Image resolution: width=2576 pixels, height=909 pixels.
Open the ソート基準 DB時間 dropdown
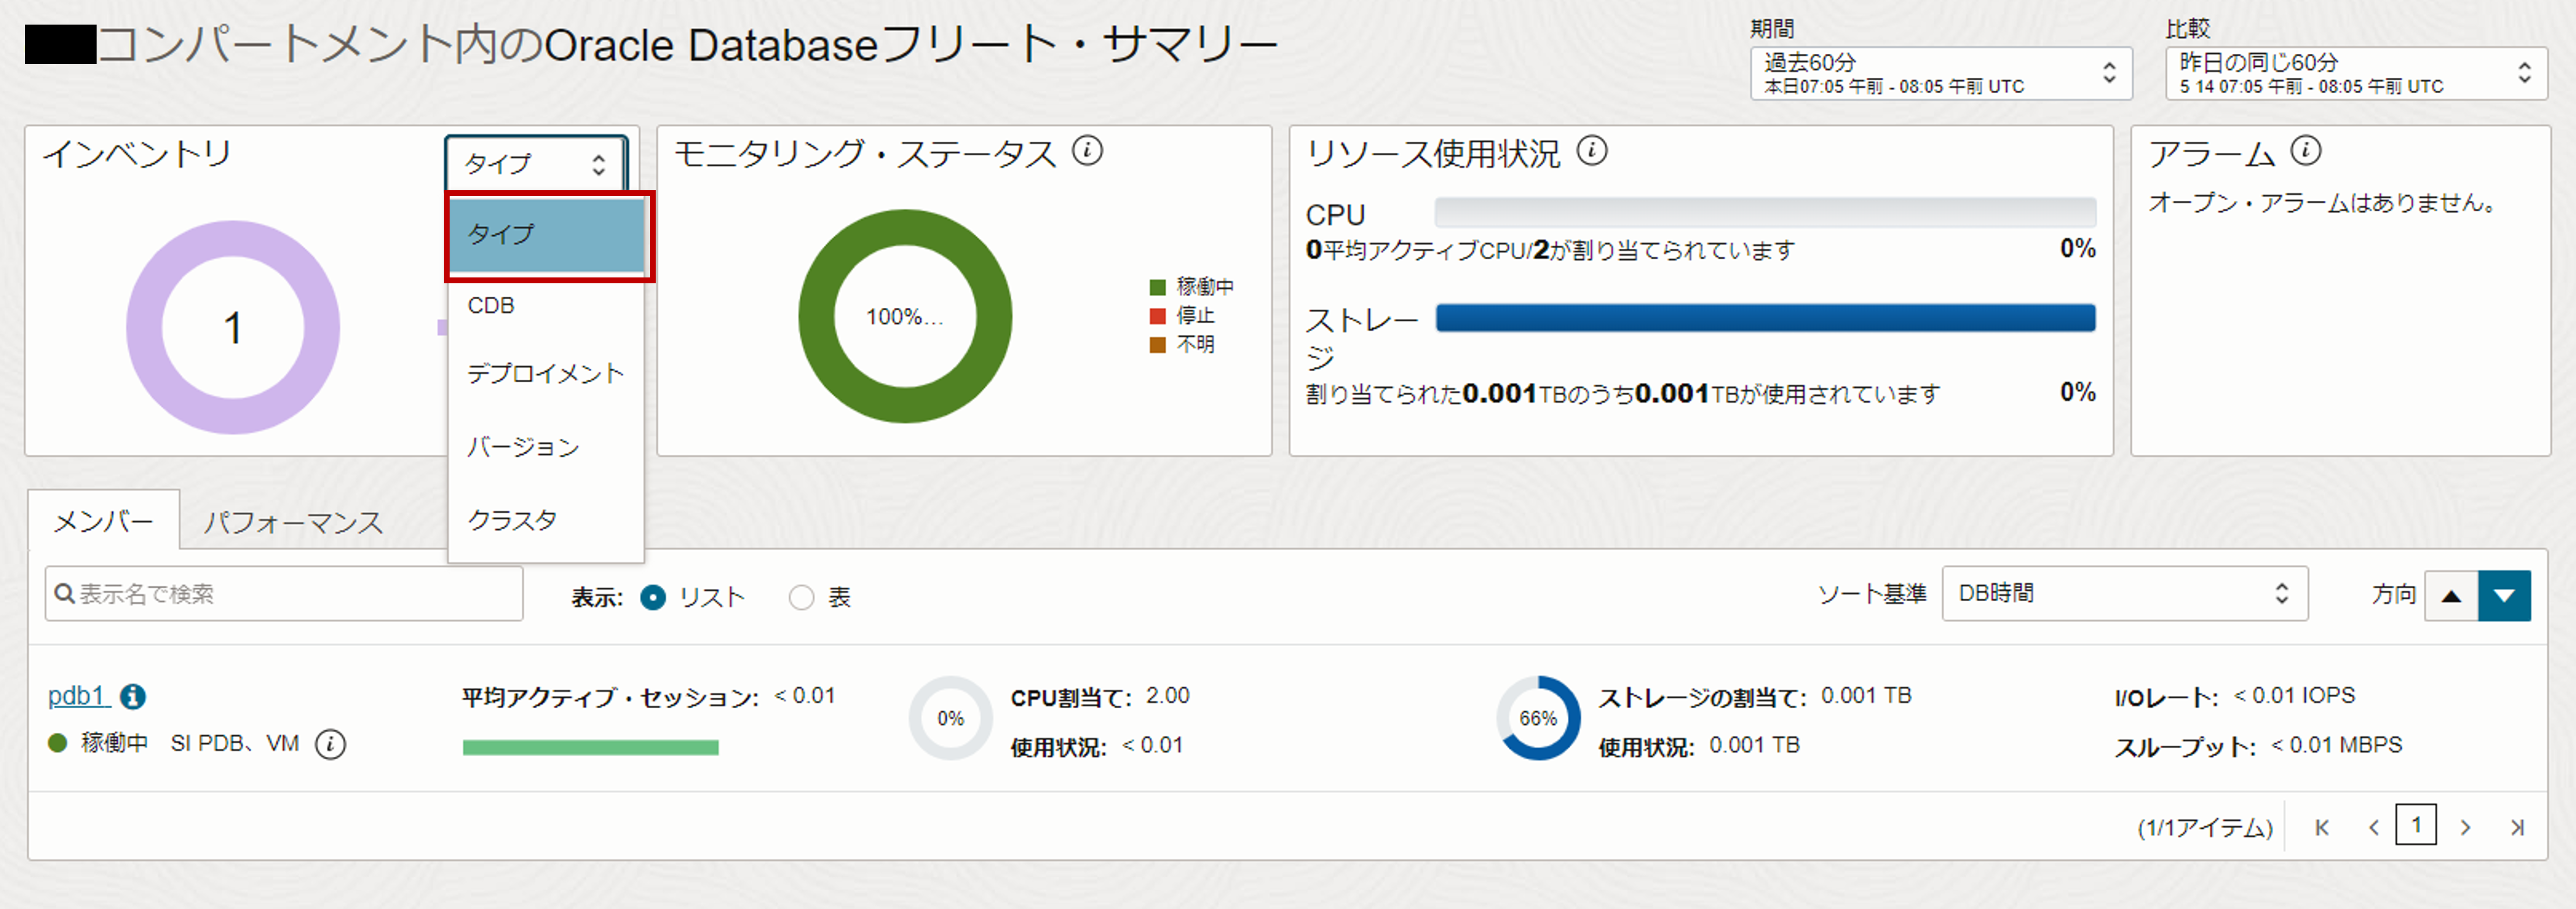tap(2125, 594)
